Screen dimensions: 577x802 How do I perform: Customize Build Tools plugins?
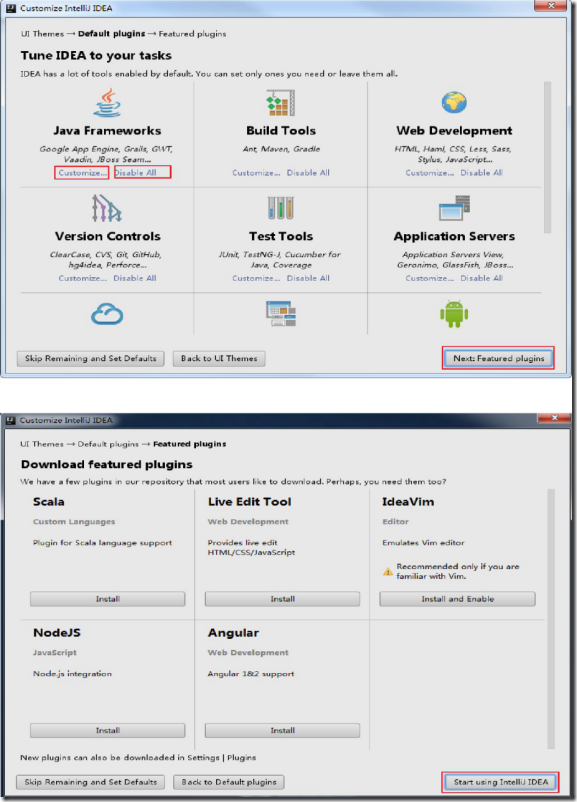click(256, 173)
